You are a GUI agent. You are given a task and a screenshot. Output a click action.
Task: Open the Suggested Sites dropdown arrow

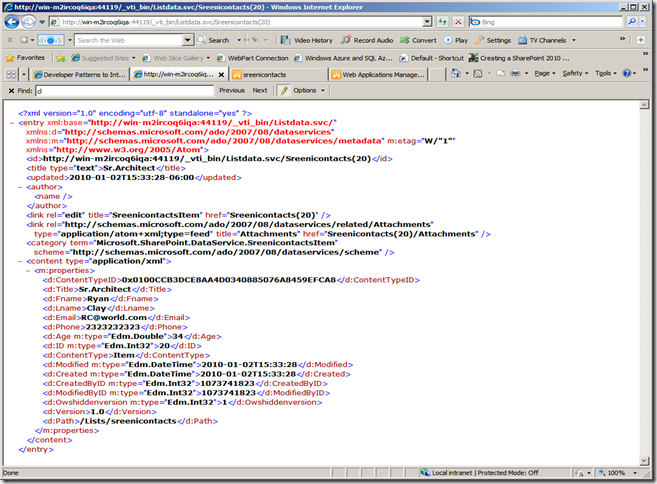(x=134, y=58)
